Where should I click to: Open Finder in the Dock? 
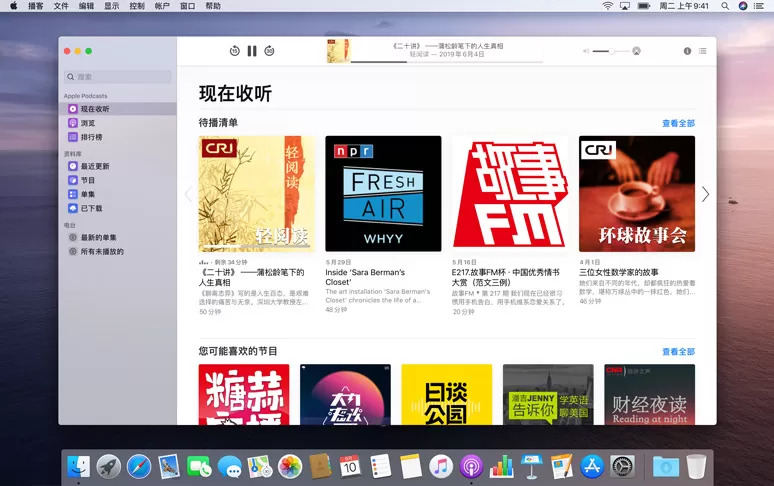78,466
